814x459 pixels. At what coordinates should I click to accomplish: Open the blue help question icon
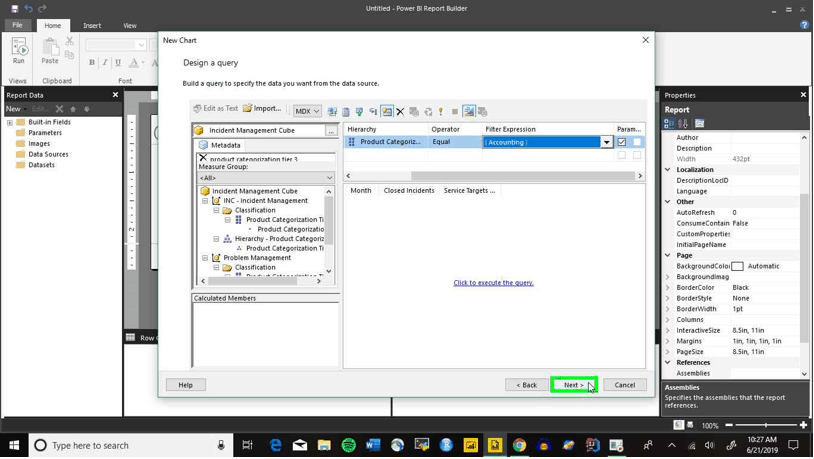805,25
